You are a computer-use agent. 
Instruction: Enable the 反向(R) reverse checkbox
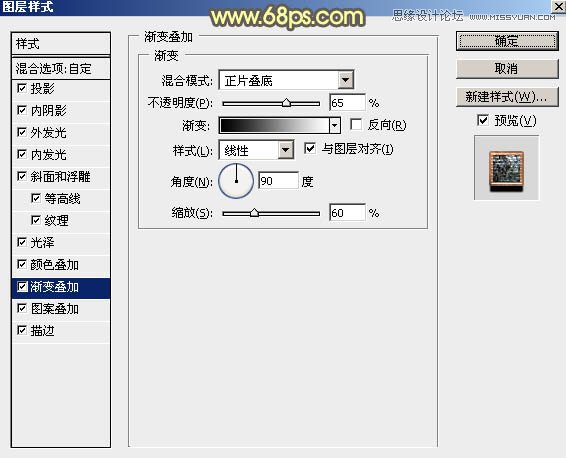click(x=356, y=125)
